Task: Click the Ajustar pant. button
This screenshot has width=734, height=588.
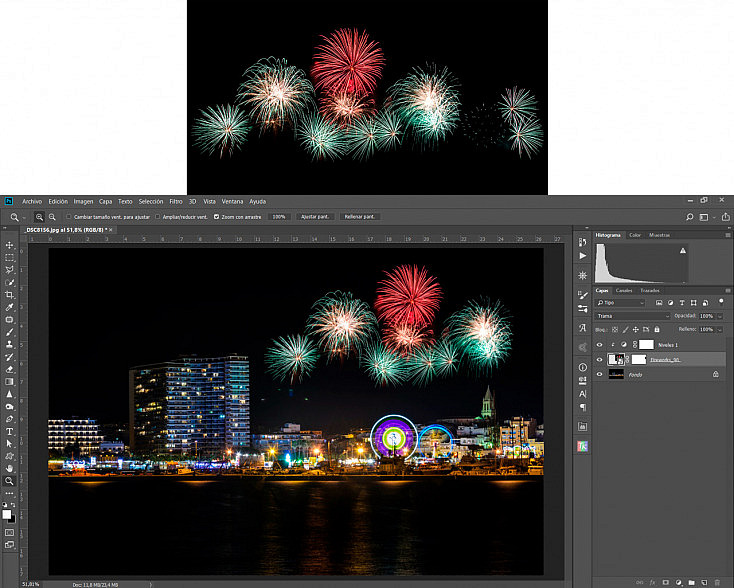Action: point(315,217)
